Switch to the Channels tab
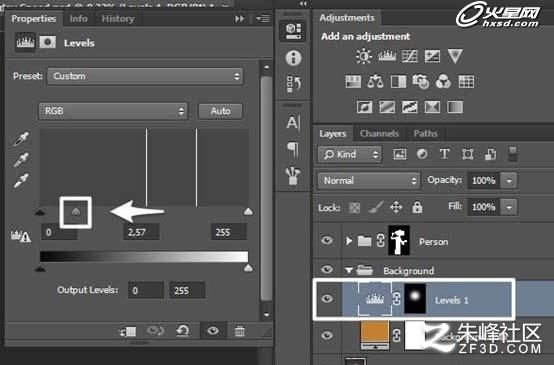The height and width of the screenshot is (365, 554). tap(379, 133)
